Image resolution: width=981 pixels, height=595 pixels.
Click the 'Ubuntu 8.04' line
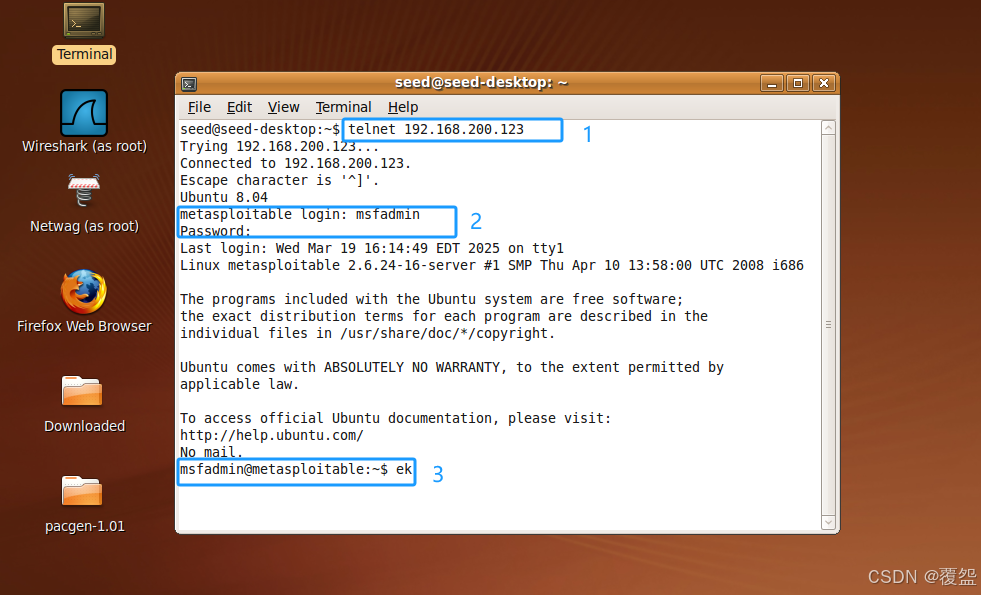(224, 197)
